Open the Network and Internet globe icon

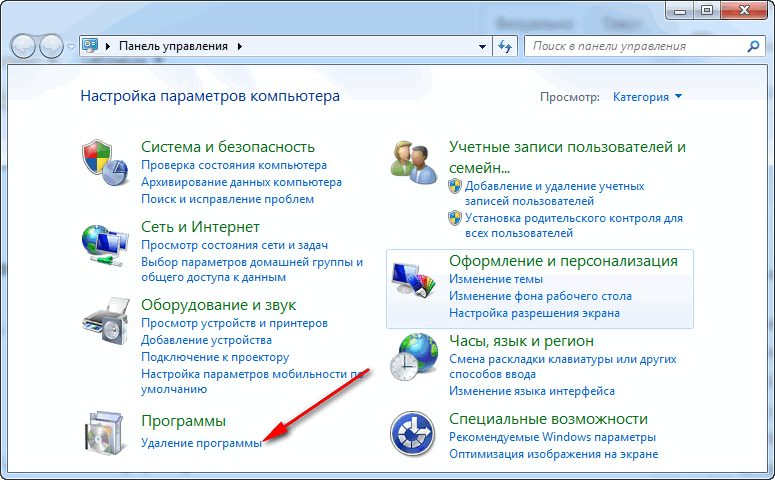pyautogui.click(x=105, y=245)
